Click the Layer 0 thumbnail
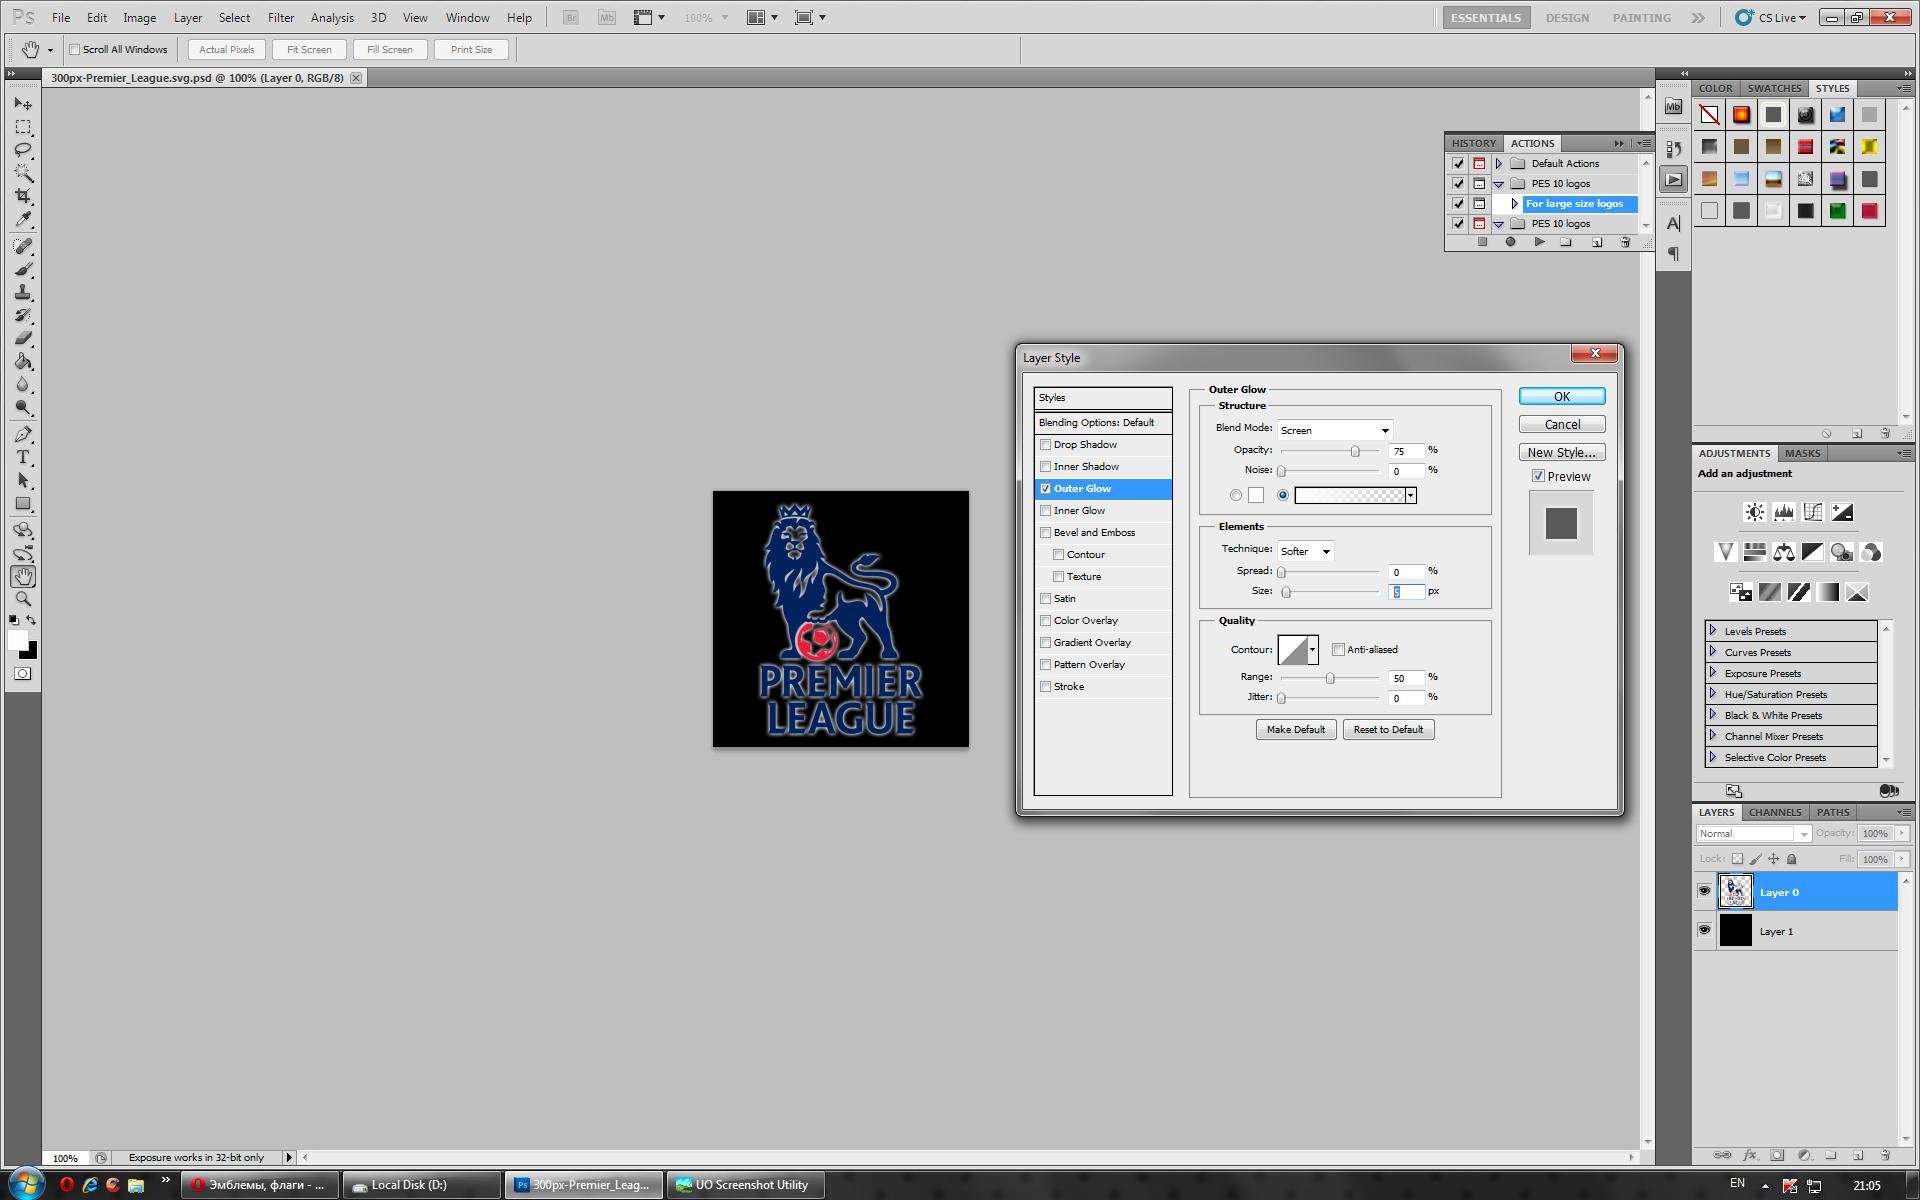Viewport: 1920px width, 1200px height. (1735, 892)
